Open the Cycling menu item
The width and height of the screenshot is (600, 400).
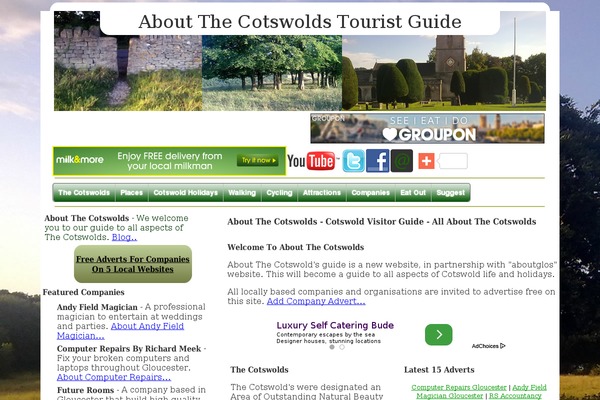coord(279,193)
